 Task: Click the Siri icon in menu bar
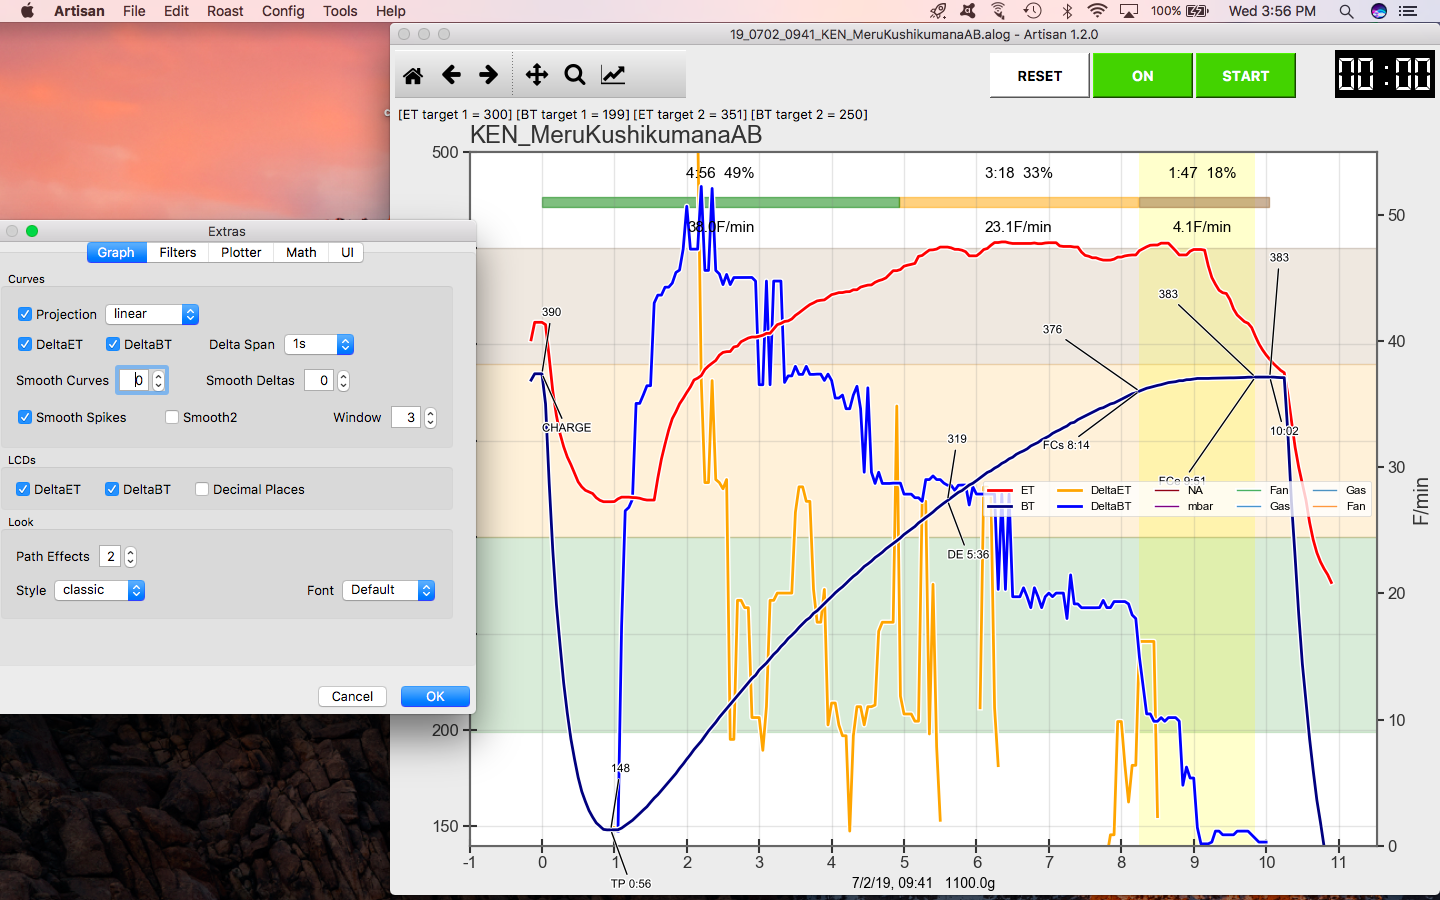[1379, 11]
